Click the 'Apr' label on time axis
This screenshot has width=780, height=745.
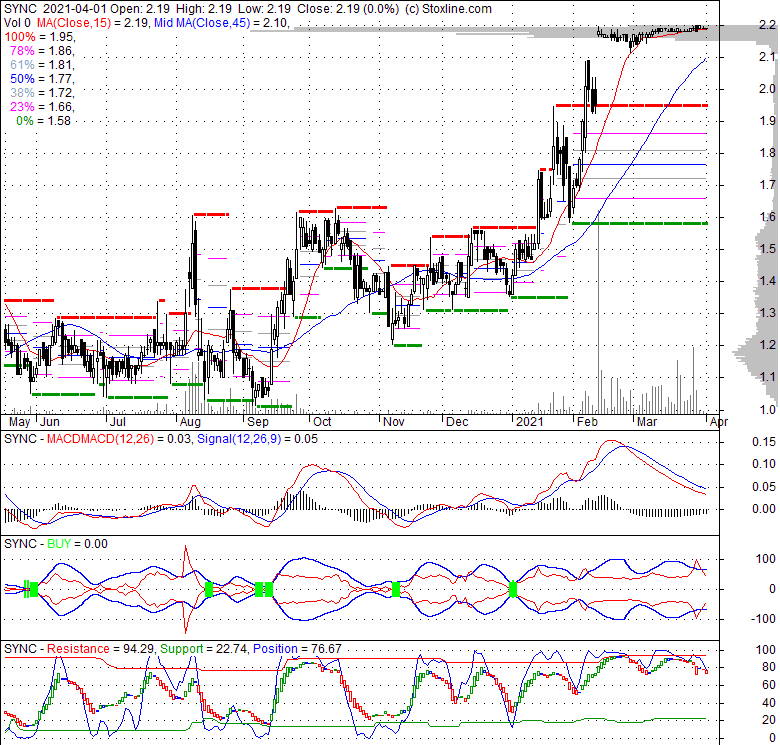pyautogui.click(x=719, y=422)
